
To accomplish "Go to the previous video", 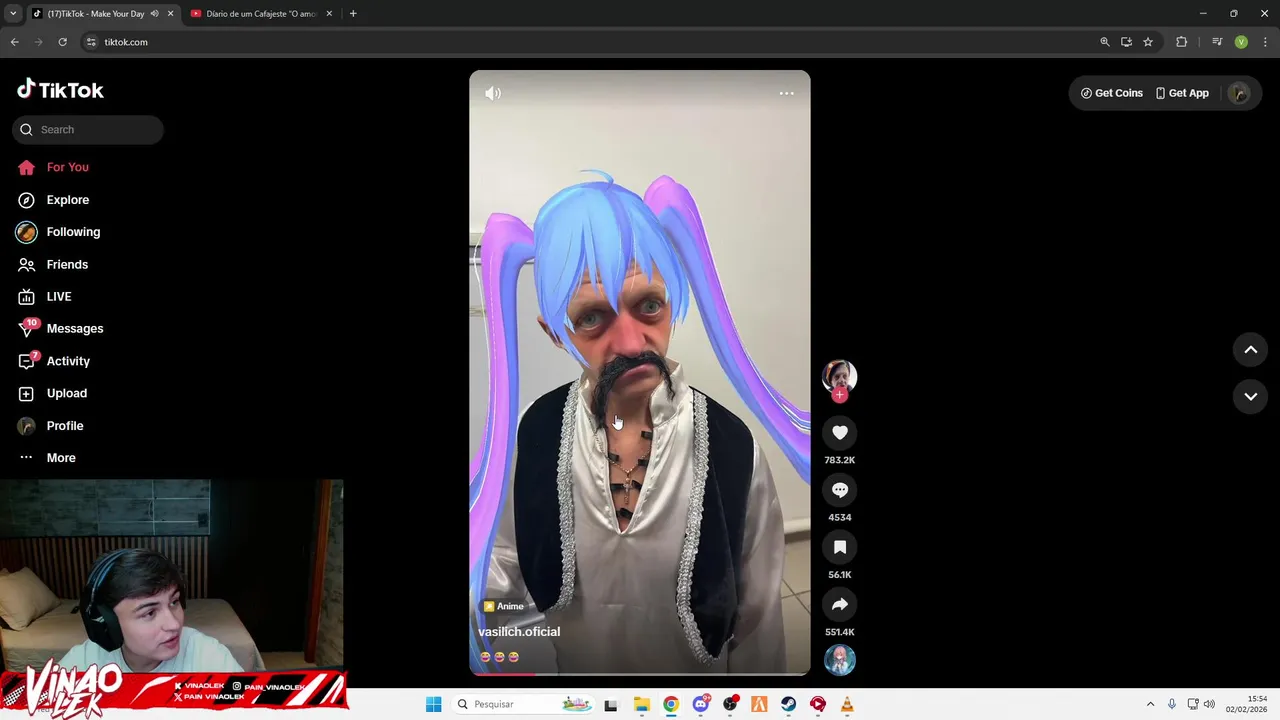I will [1250, 349].
